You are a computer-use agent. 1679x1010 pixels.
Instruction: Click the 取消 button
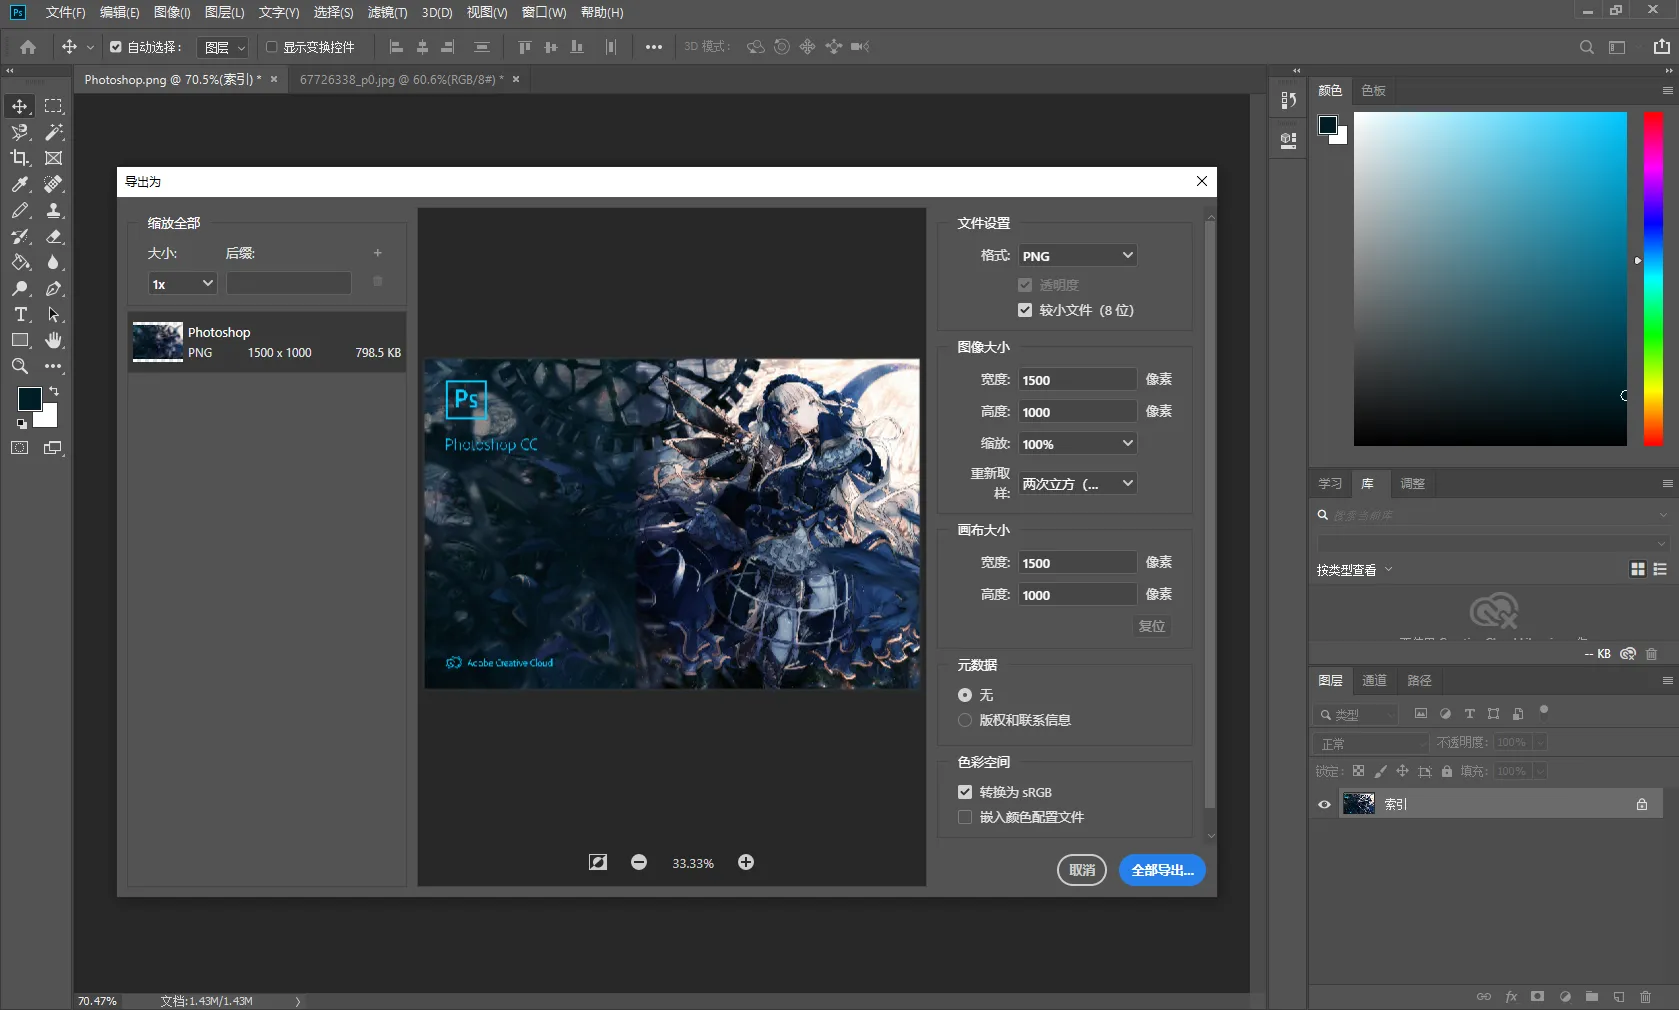coord(1082,870)
